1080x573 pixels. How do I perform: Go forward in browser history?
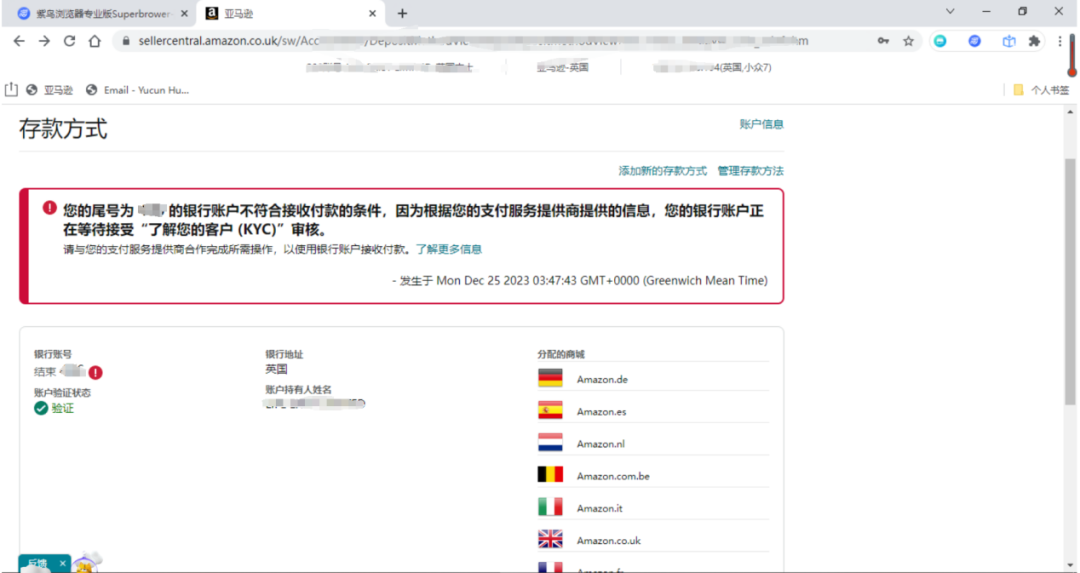pyautogui.click(x=44, y=41)
